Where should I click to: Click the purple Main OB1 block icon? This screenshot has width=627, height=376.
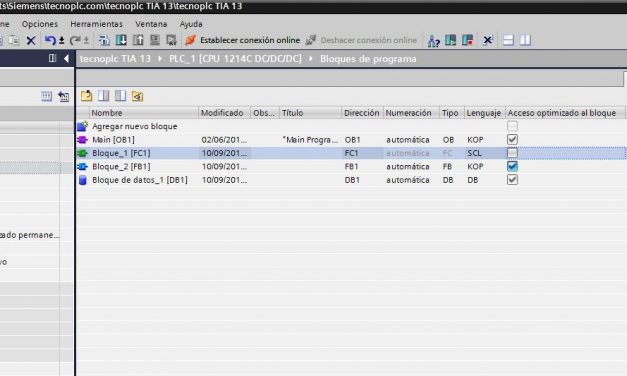[82, 140]
